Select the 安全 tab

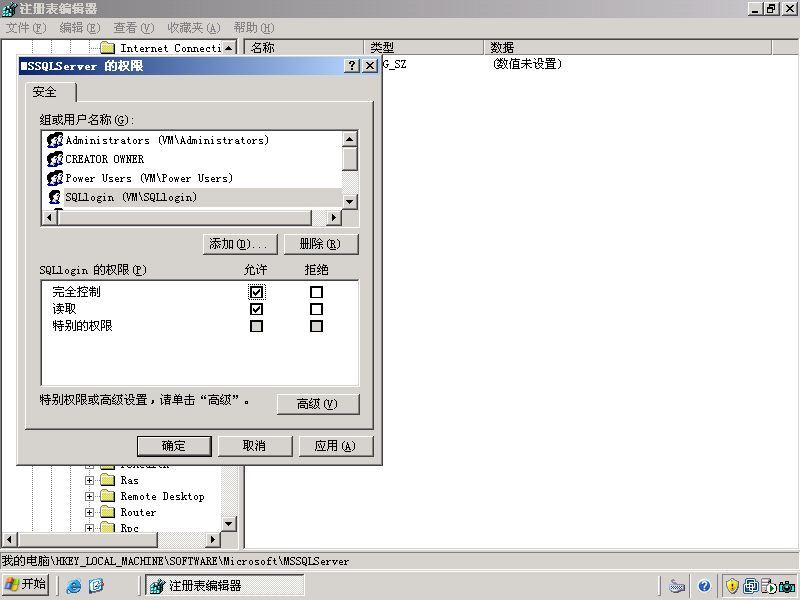point(51,92)
